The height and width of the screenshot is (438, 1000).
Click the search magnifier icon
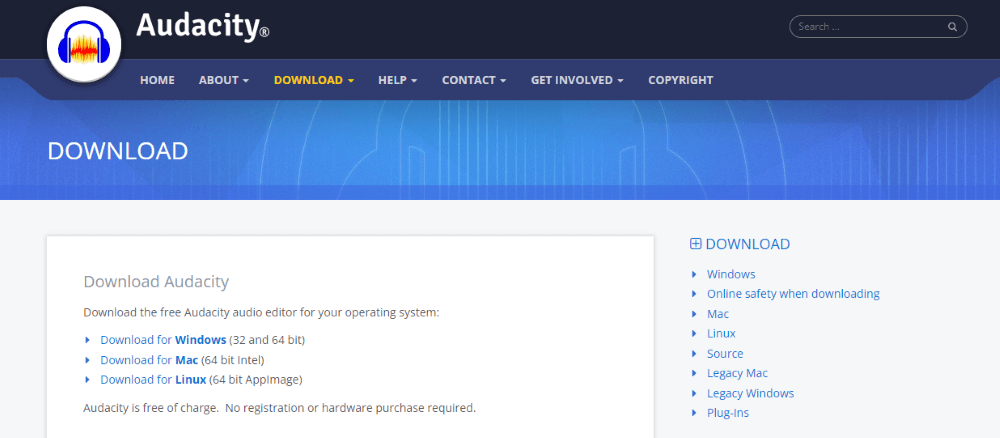(x=952, y=27)
